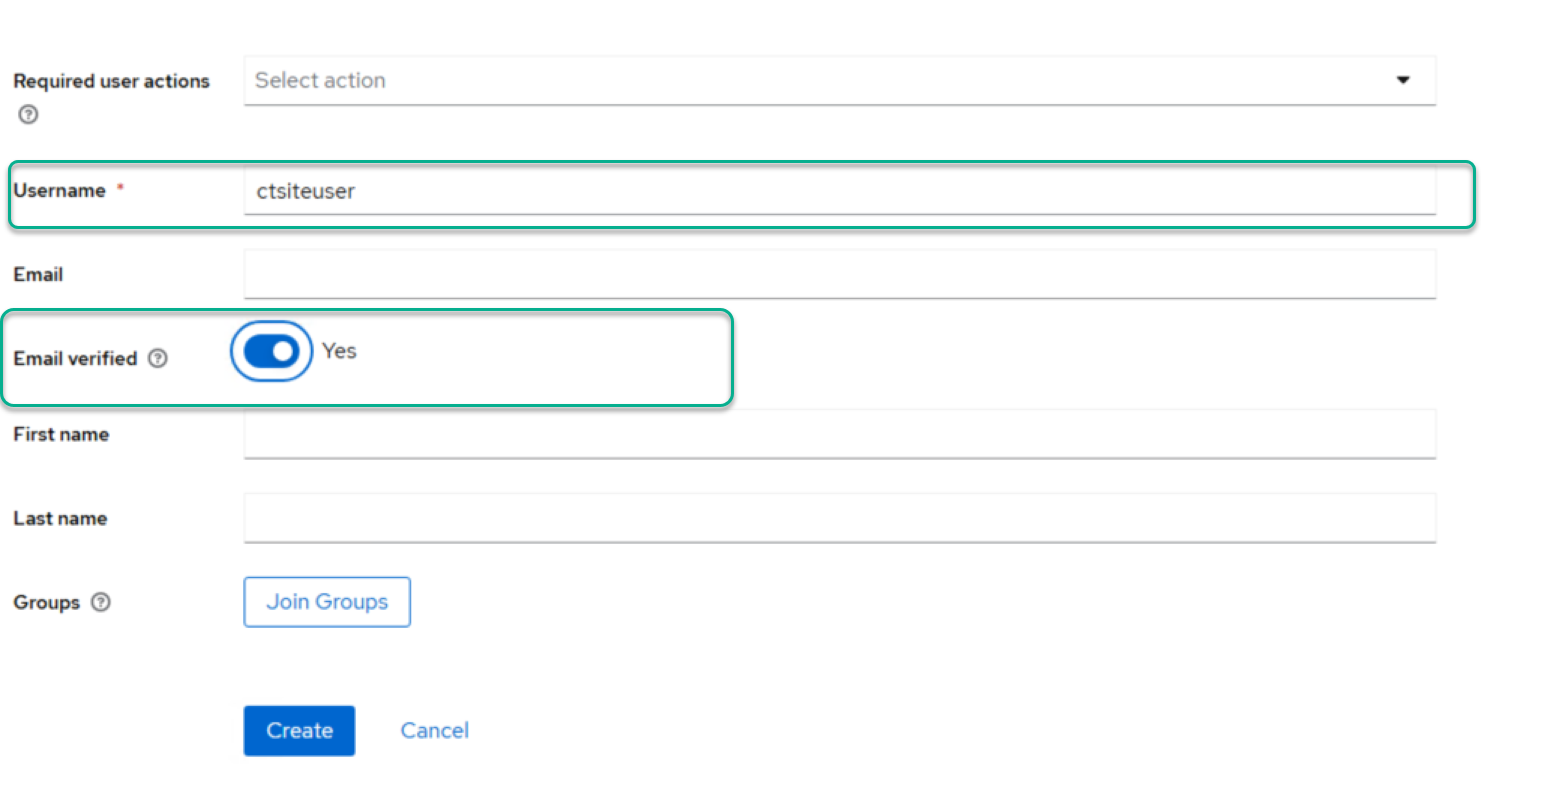Click the Groups help icon
Viewport: 1548px width, 802px height.
pos(100,602)
